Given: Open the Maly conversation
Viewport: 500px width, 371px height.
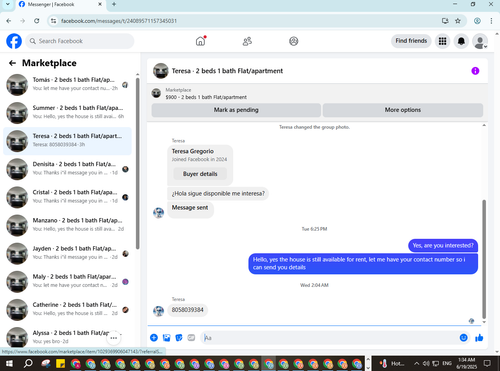Looking at the screenshot, I should click(67, 282).
